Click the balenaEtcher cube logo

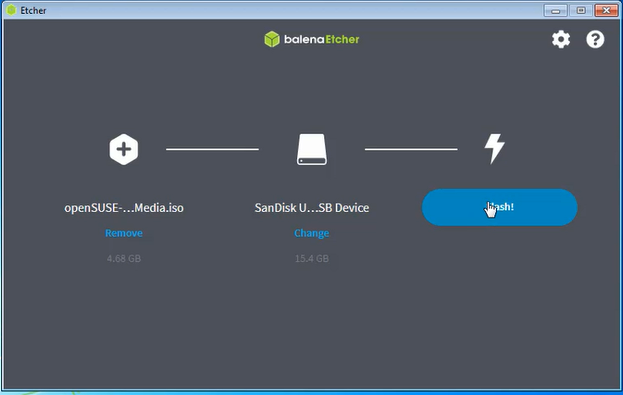(272, 39)
